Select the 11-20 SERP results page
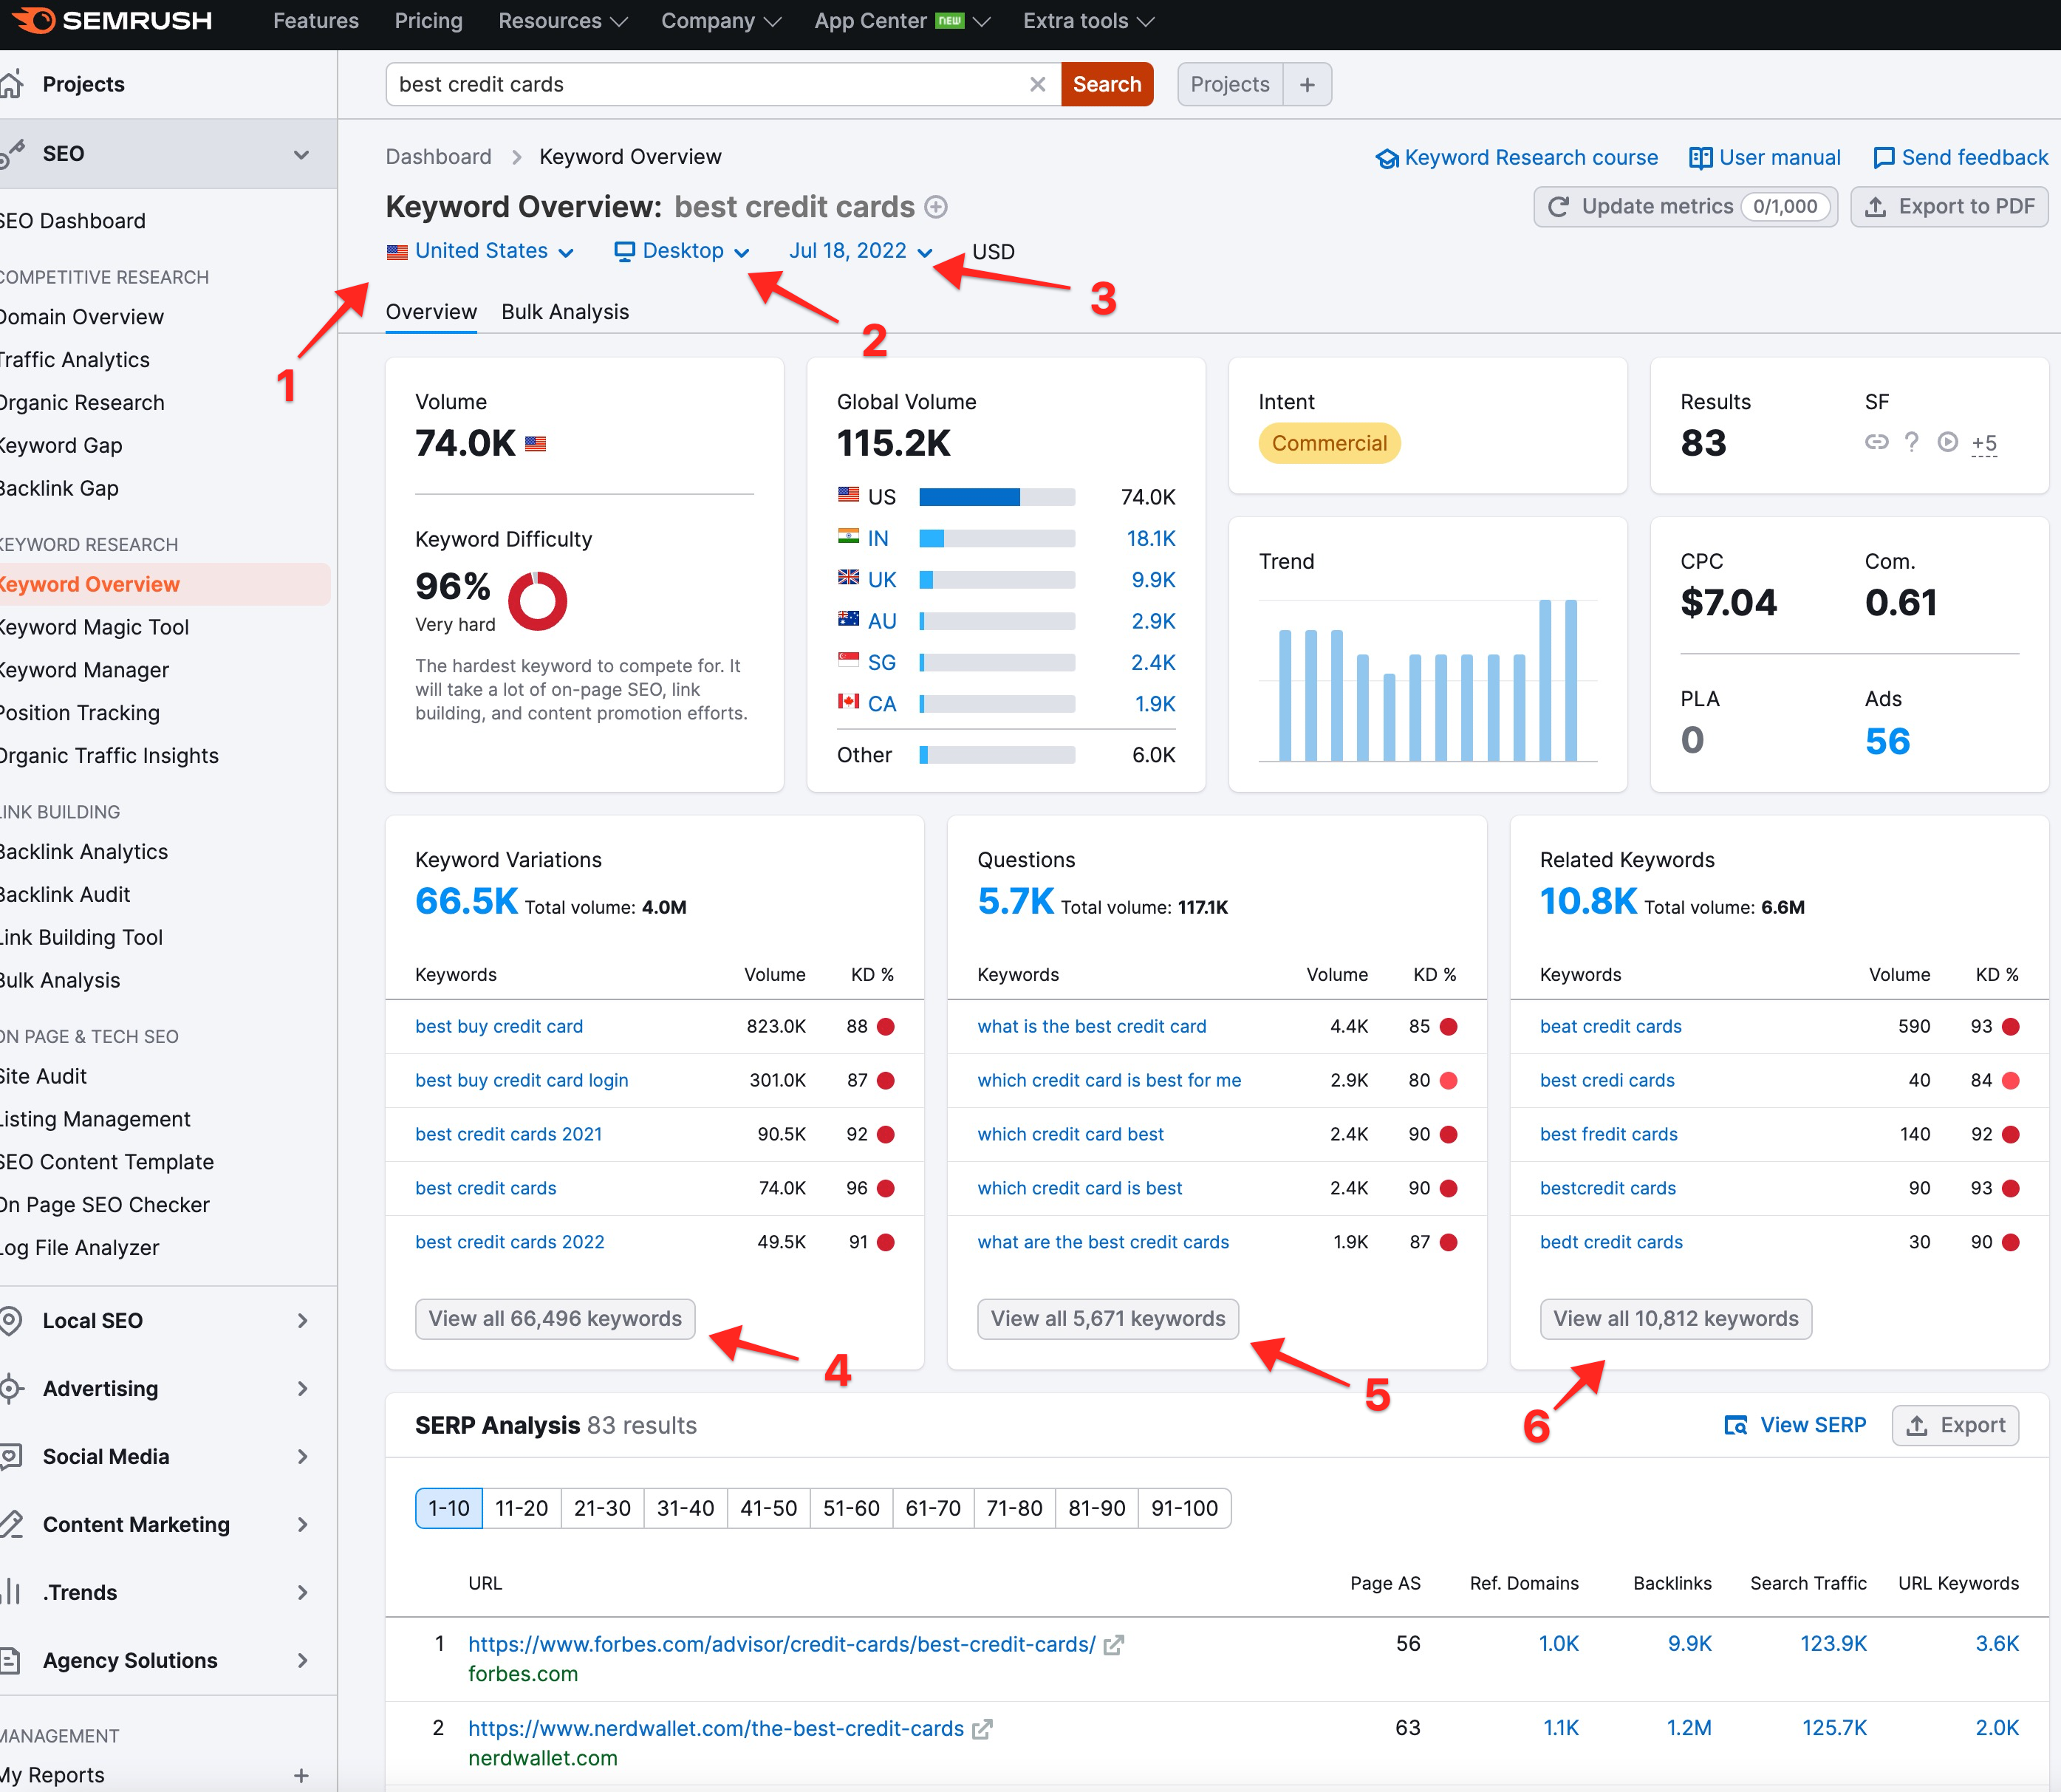Viewport: 2061px width, 1792px height. point(521,1508)
